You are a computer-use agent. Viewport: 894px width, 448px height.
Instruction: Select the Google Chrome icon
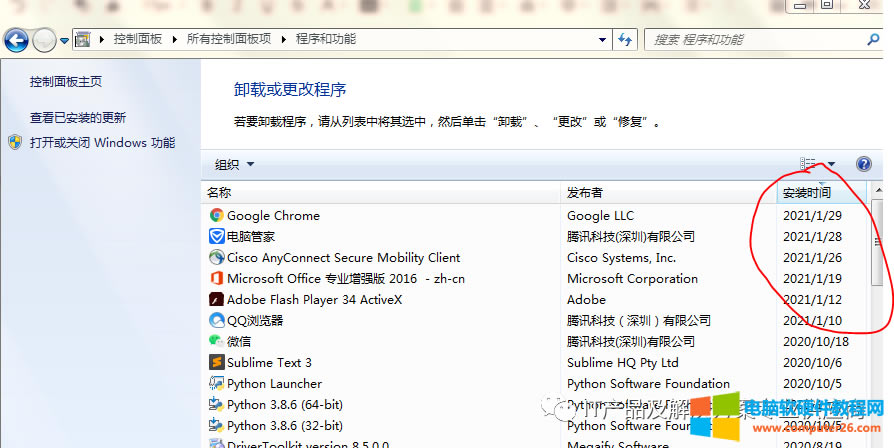pos(216,215)
